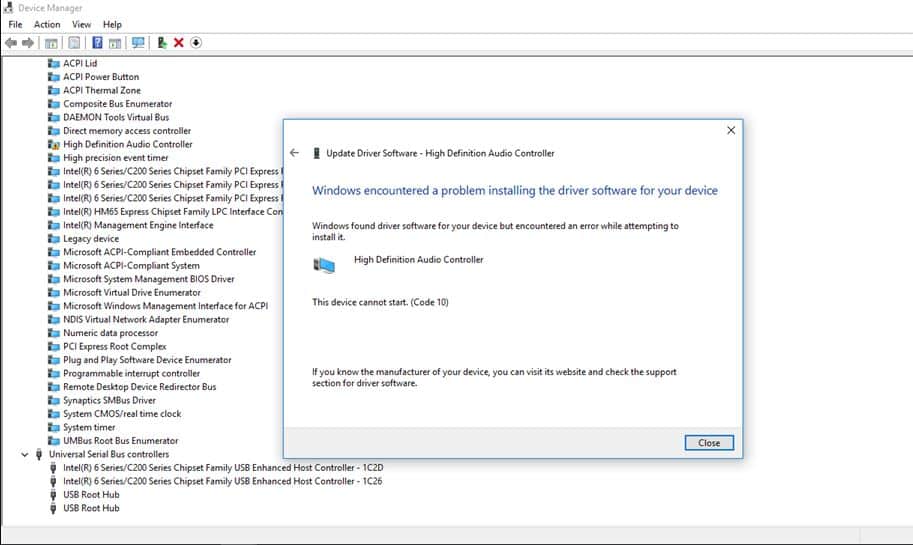The width and height of the screenshot is (913, 545).
Task: Select Microsoft System Management BIOS Driver
Action: (x=148, y=279)
